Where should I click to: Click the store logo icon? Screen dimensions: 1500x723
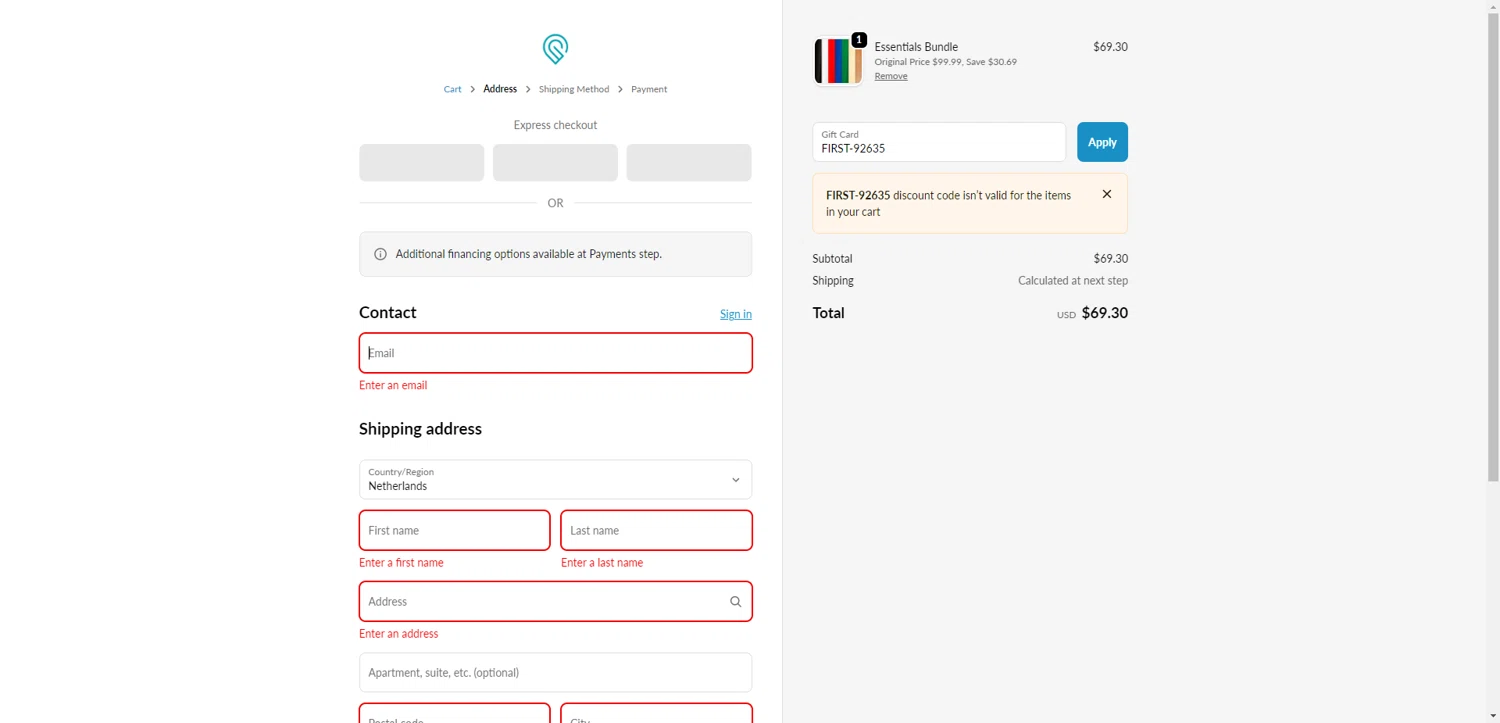[555, 48]
